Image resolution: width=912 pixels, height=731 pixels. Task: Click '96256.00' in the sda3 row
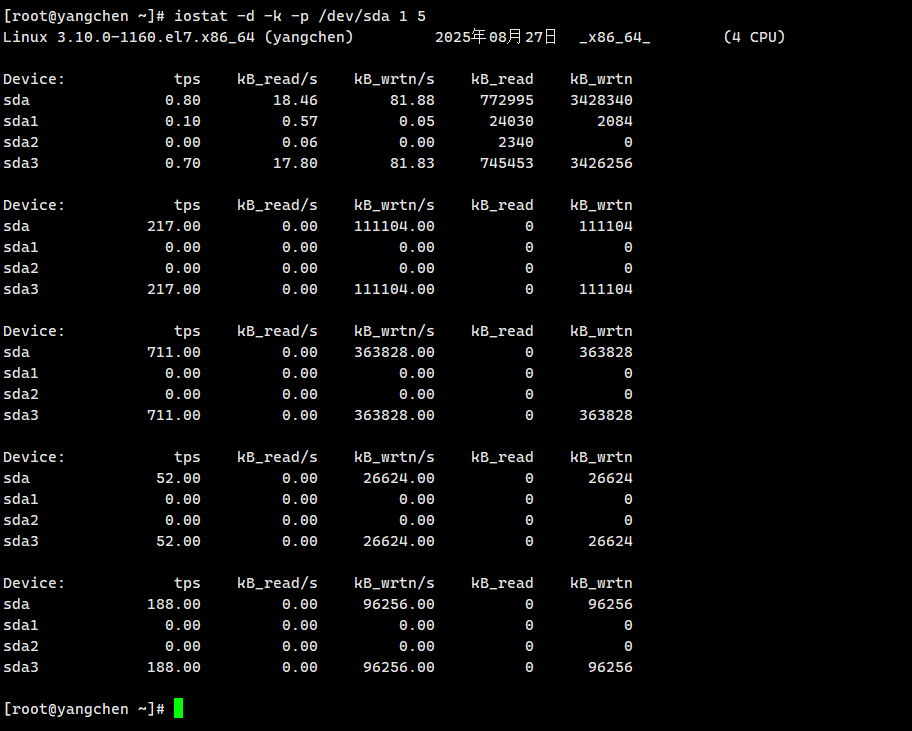pos(399,667)
